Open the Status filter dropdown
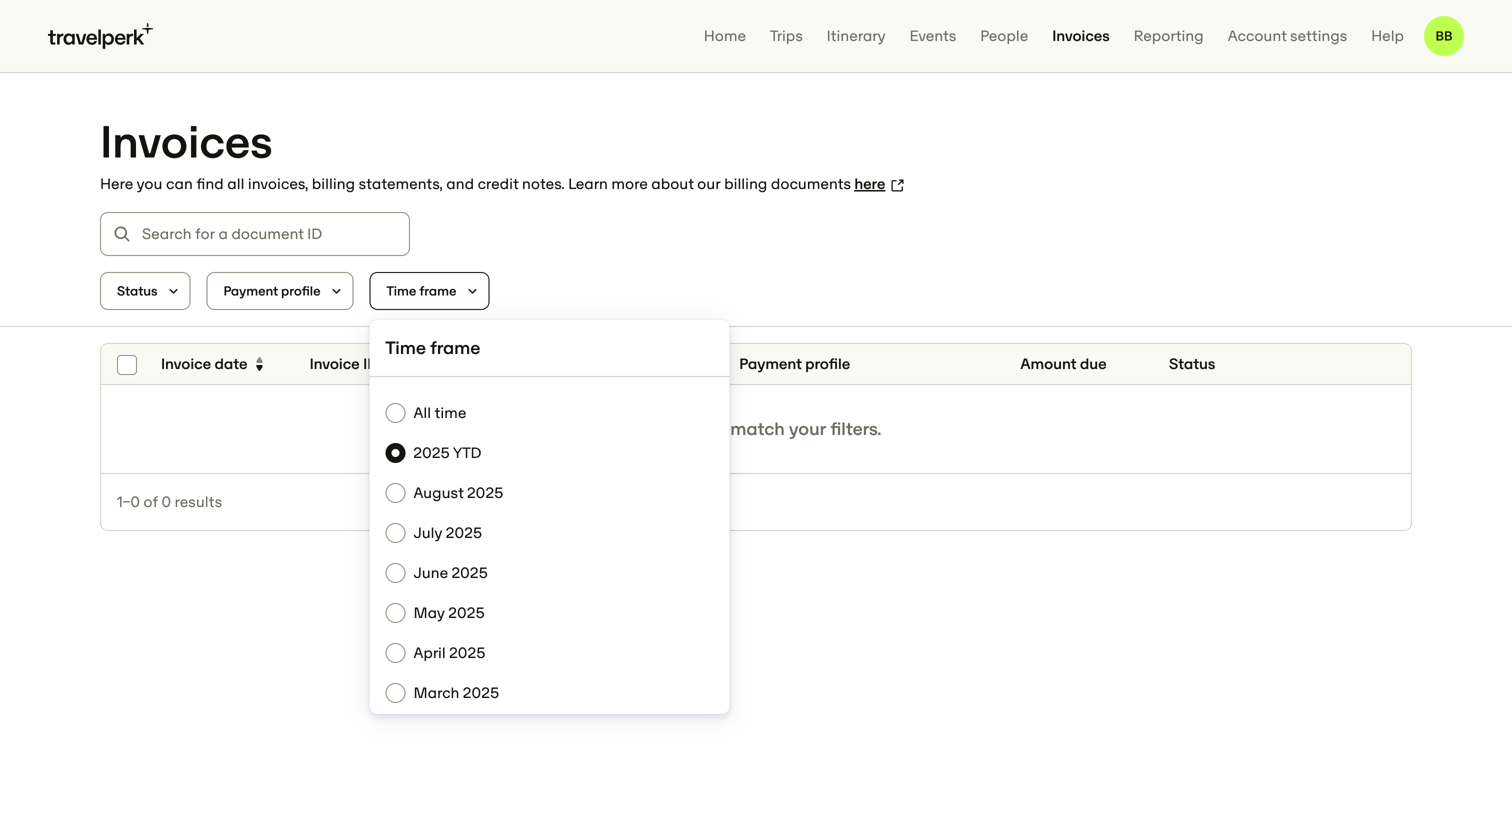The height and width of the screenshot is (814, 1512). tap(145, 291)
